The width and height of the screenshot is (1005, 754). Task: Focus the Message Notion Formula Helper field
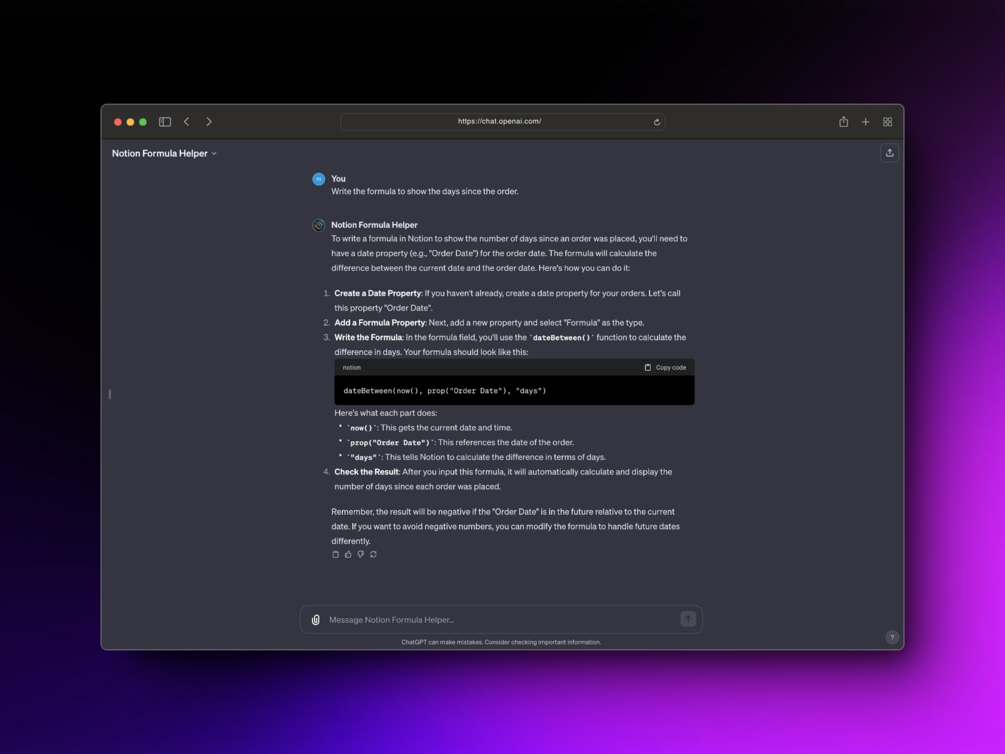pyautogui.click(x=501, y=619)
